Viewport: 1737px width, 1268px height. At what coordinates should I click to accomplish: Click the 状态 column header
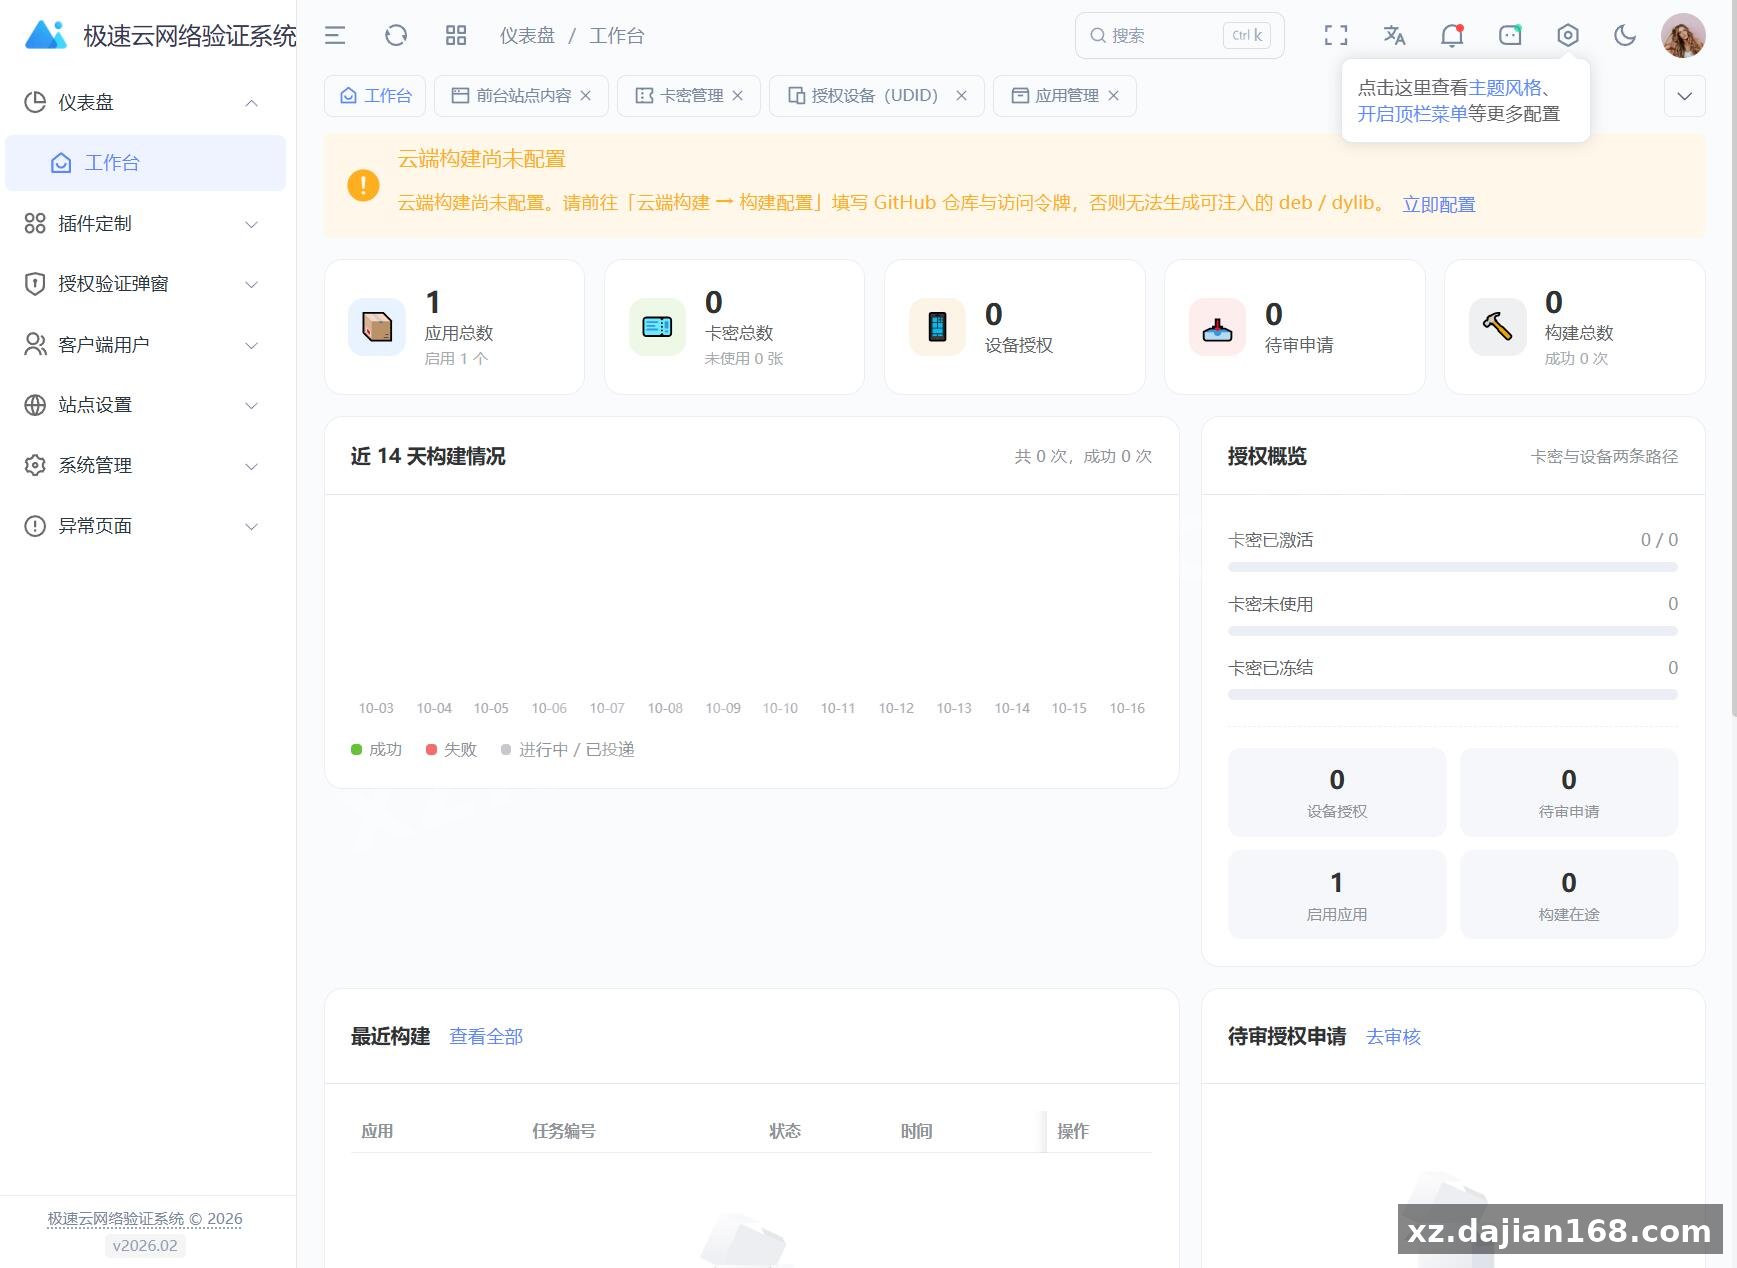[785, 1131]
